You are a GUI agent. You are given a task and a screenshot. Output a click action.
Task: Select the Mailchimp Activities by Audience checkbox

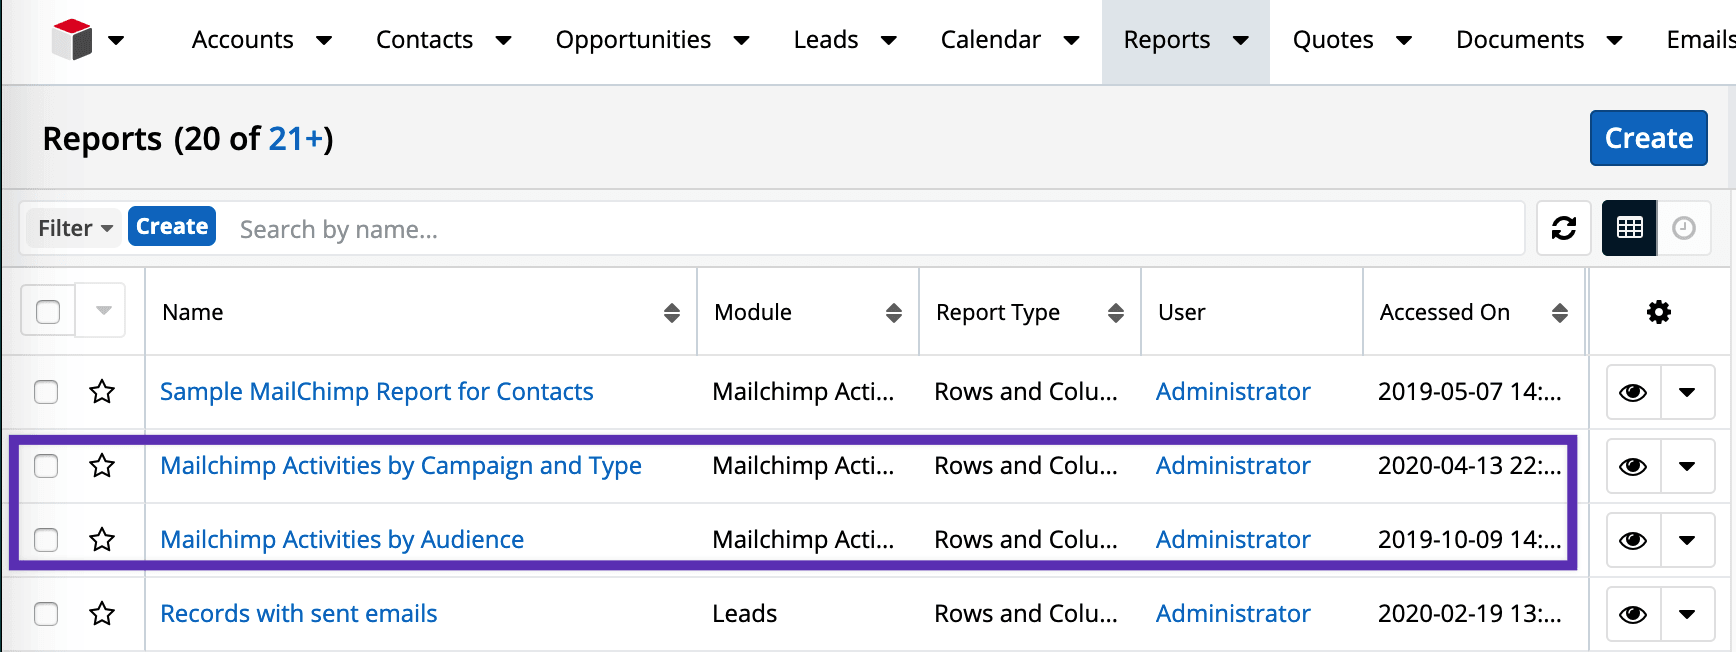[46, 539]
